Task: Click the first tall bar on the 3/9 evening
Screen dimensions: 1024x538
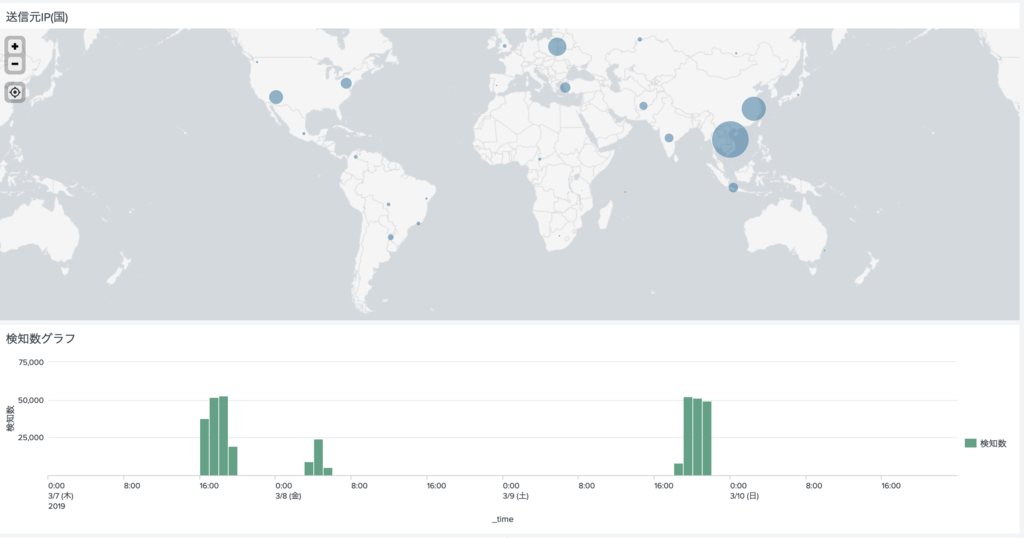Action: click(x=688, y=436)
